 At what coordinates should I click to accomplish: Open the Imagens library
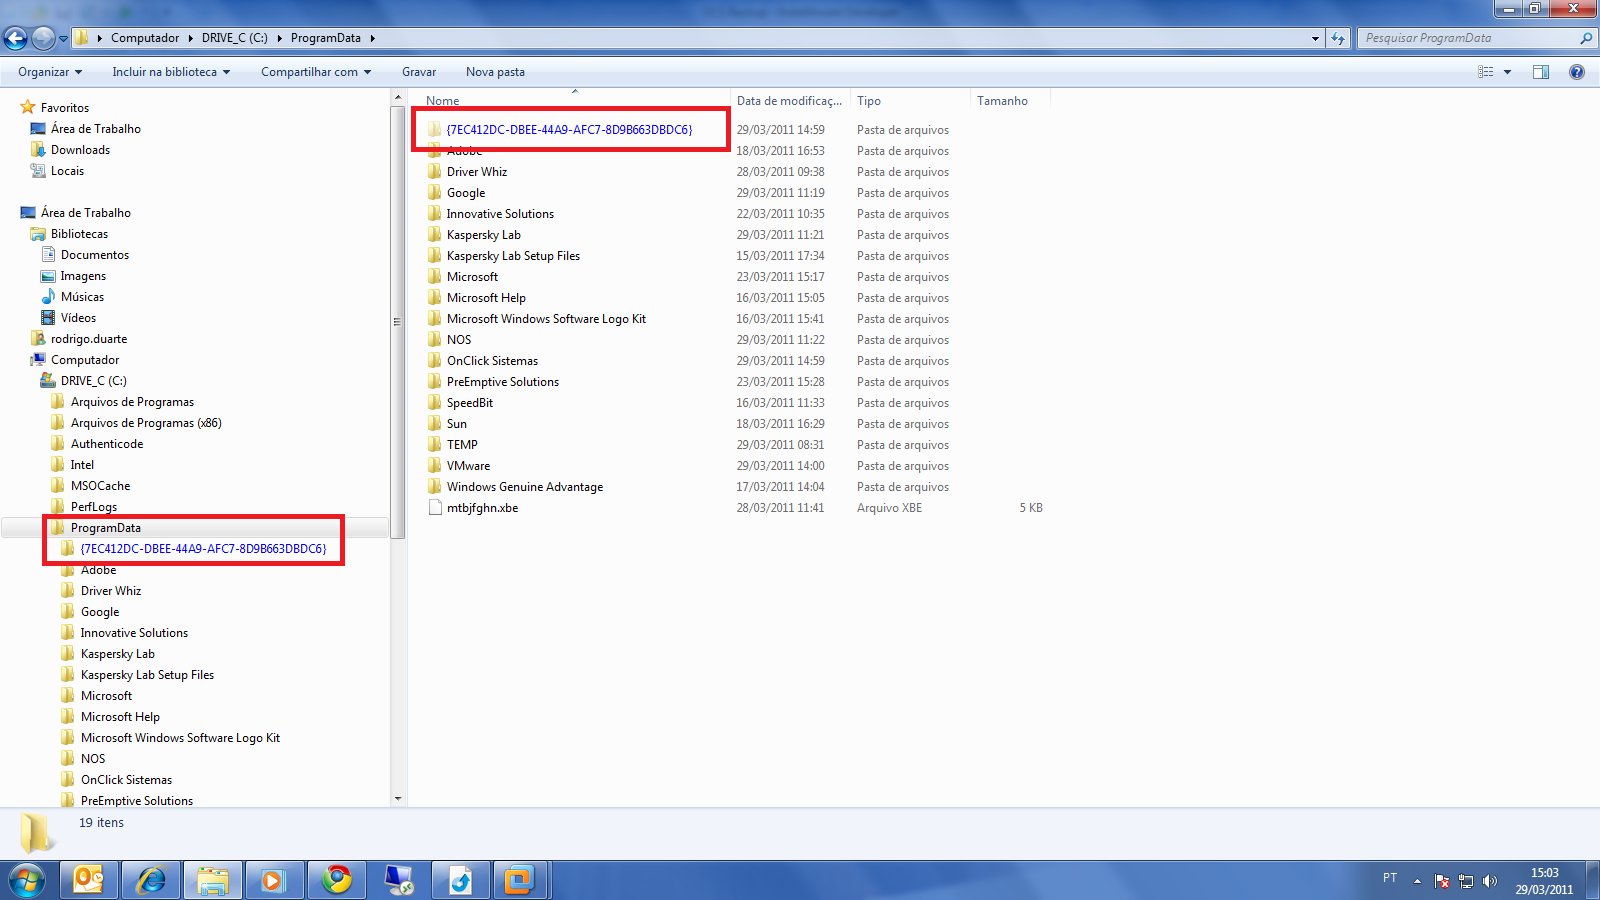pos(83,276)
